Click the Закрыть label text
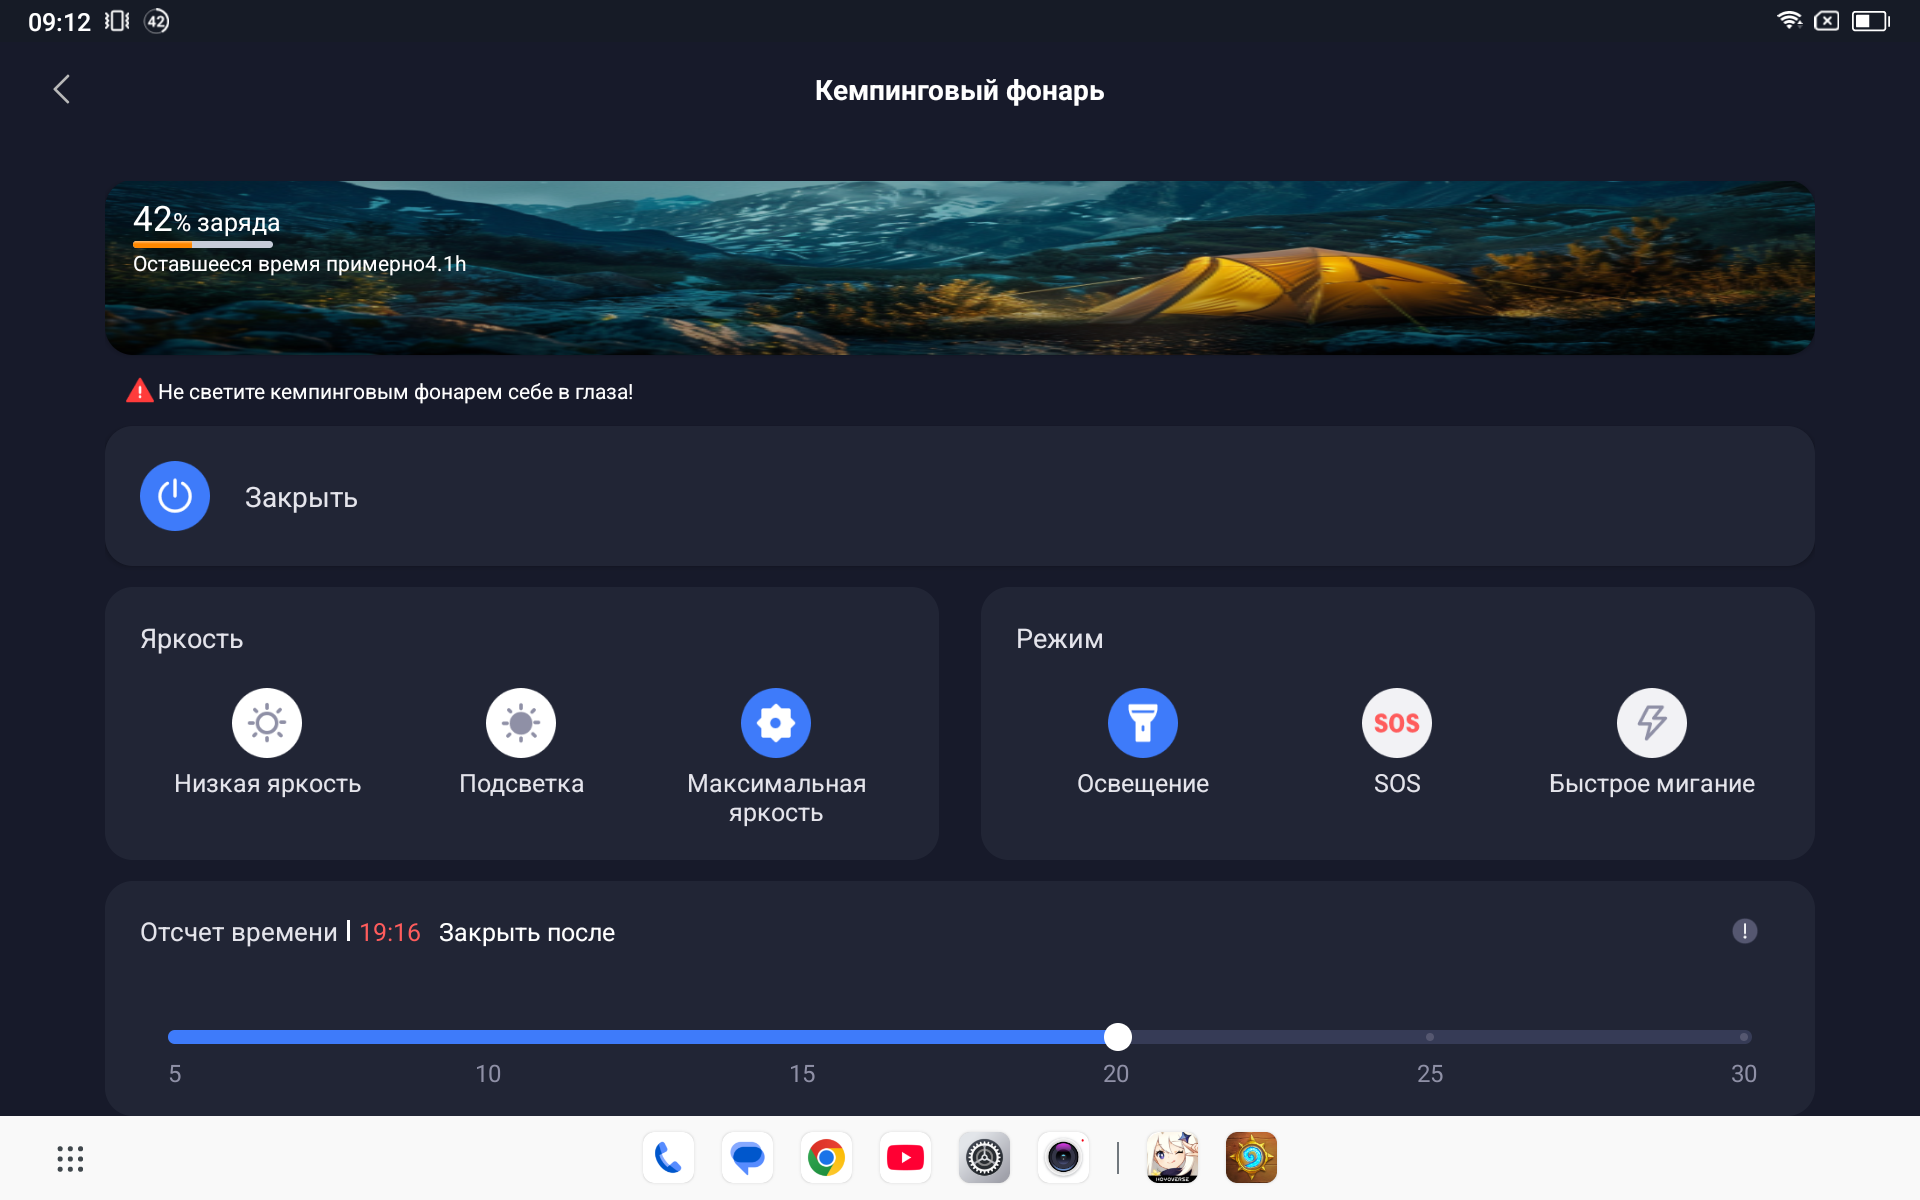 301,498
